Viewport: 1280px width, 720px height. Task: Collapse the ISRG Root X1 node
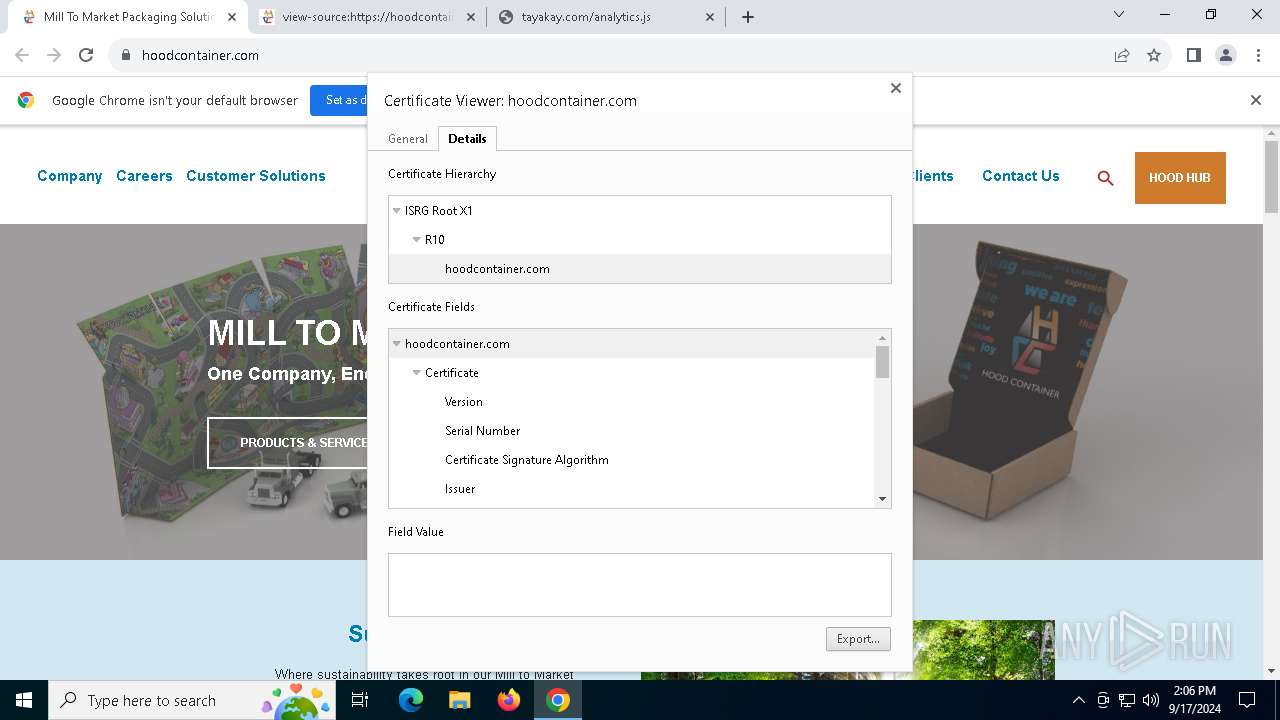coord(397,211)
